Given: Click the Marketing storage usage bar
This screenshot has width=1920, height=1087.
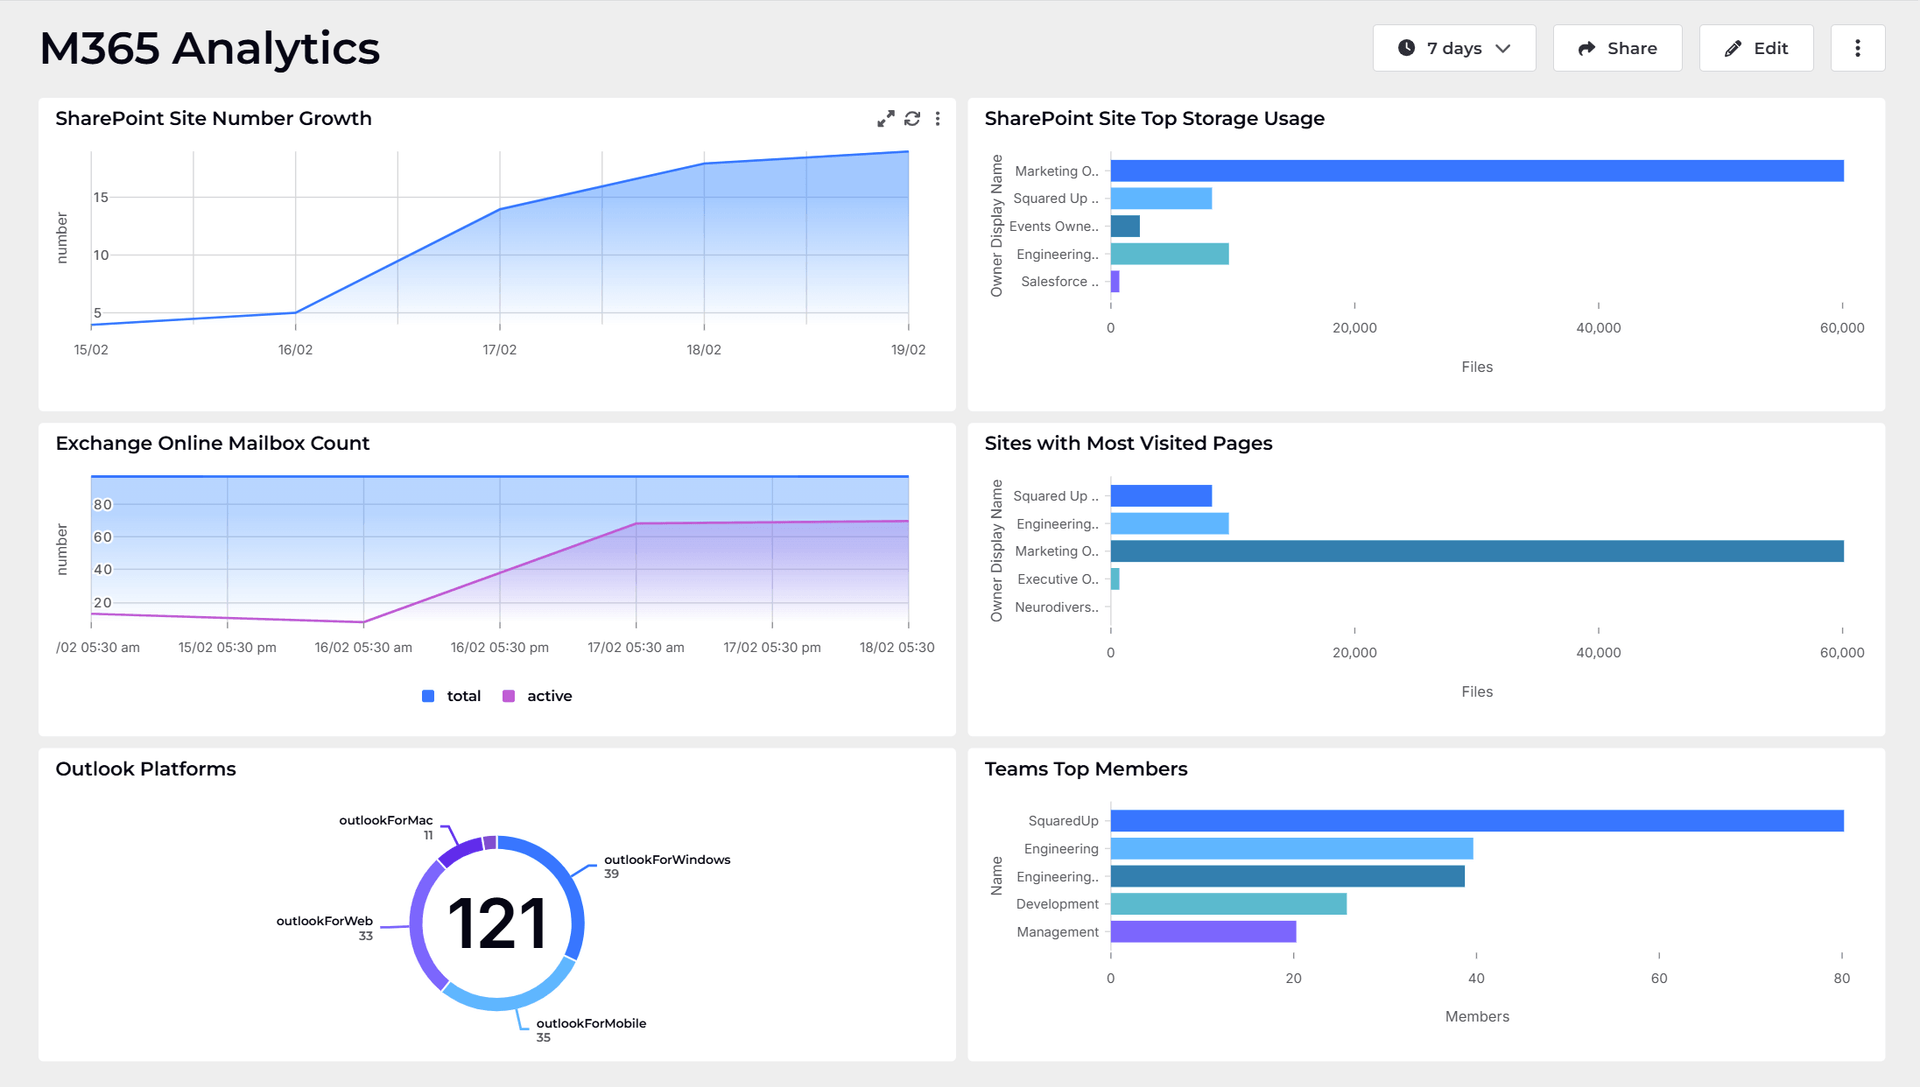Looking at the screenshot, I should click(1476, 171).
